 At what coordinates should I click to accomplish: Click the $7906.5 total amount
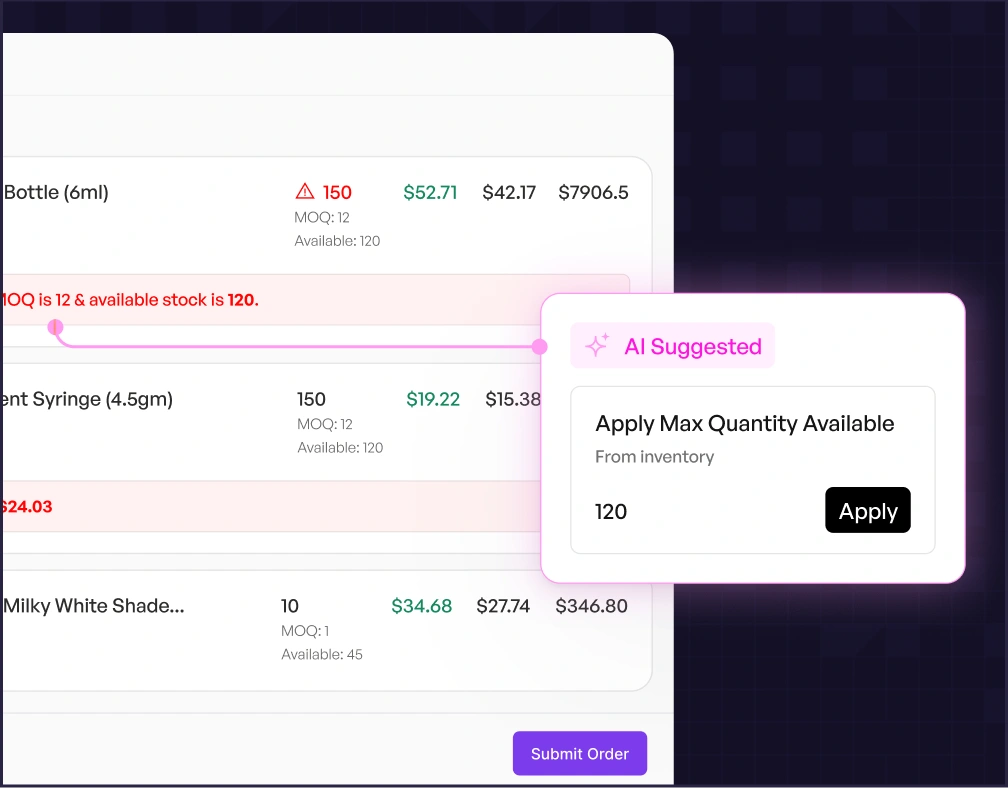pos(593,192)
